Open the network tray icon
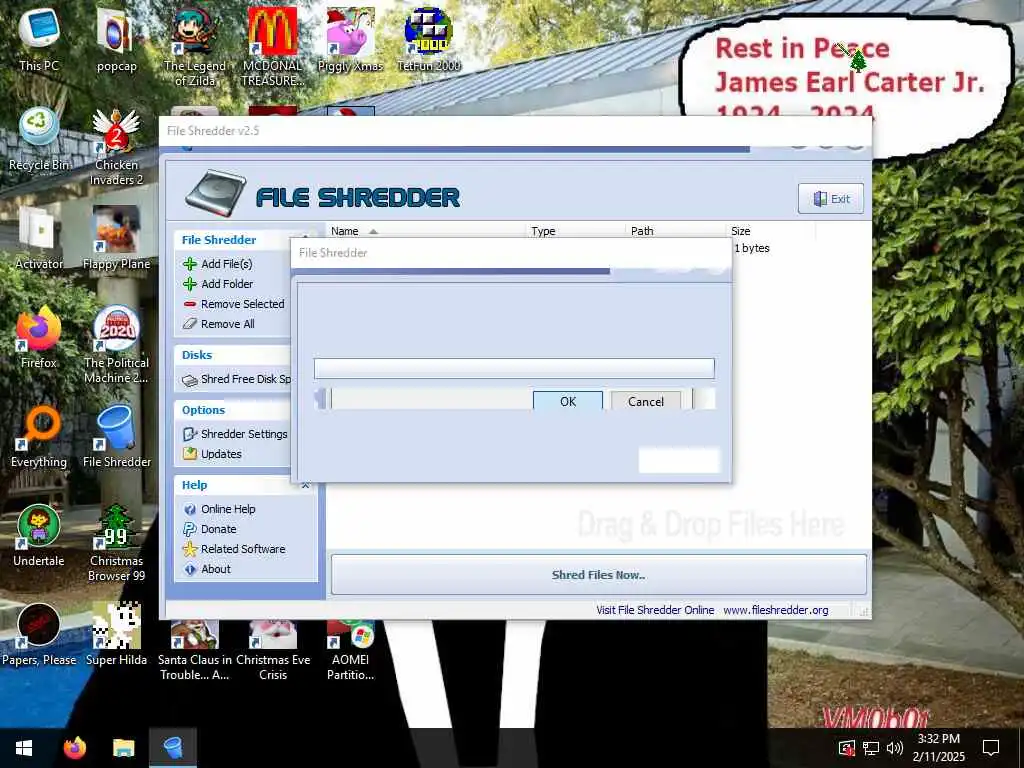This screenshot has width=1024, height=768. [x=871, y=748]
